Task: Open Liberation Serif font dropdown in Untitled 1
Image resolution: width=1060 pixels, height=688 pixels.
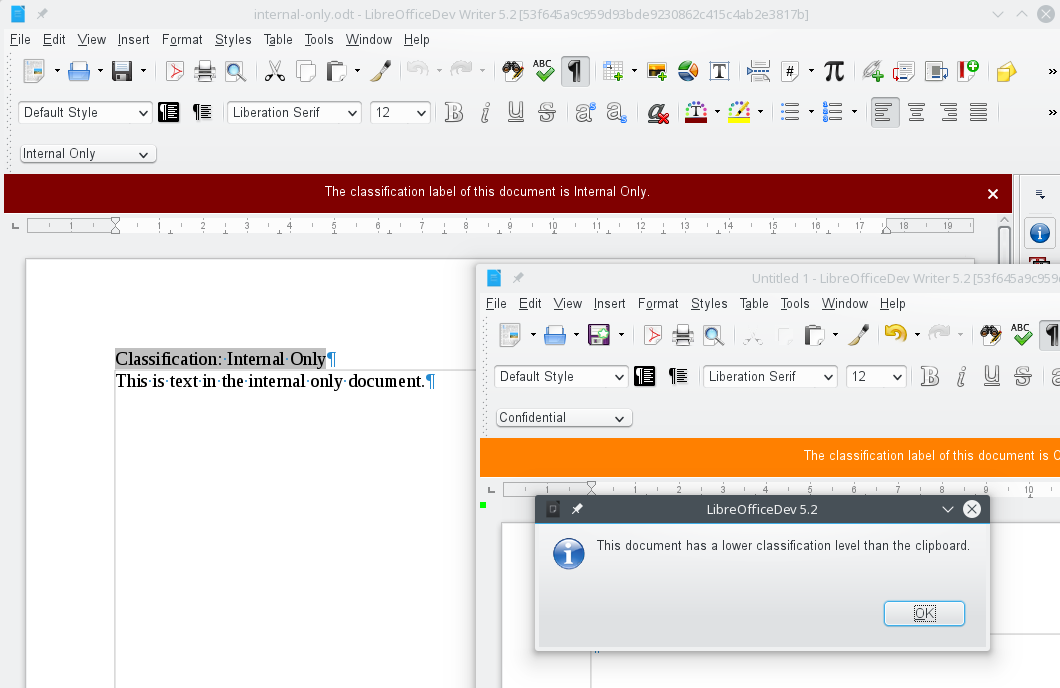Action: (x=828, y=377)
